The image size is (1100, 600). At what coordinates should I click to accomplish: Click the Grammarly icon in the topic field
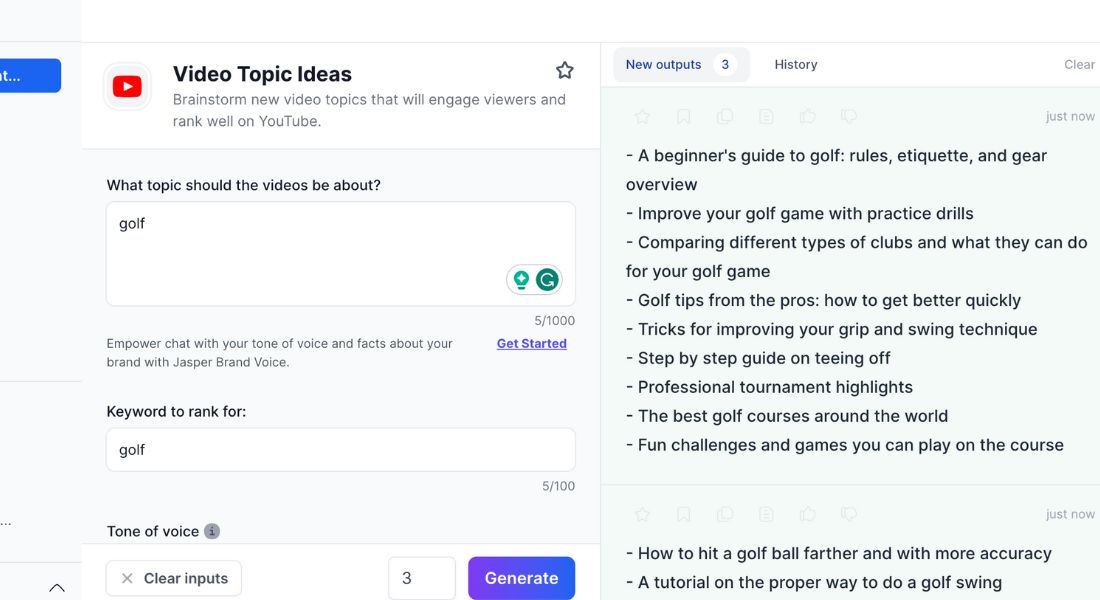(546, 279)
